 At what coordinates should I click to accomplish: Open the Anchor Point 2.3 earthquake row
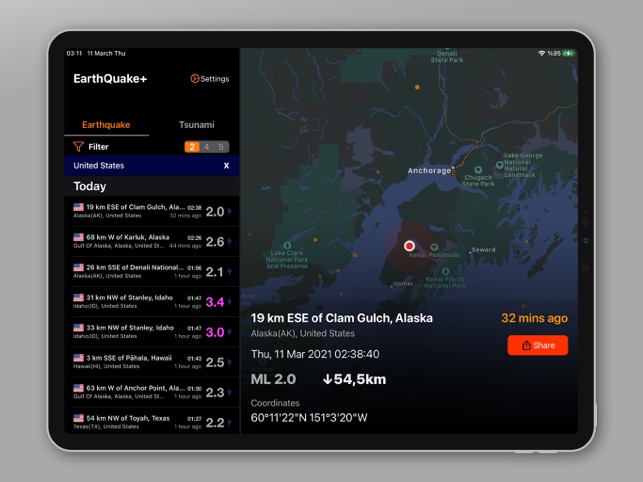pos(152,392)
